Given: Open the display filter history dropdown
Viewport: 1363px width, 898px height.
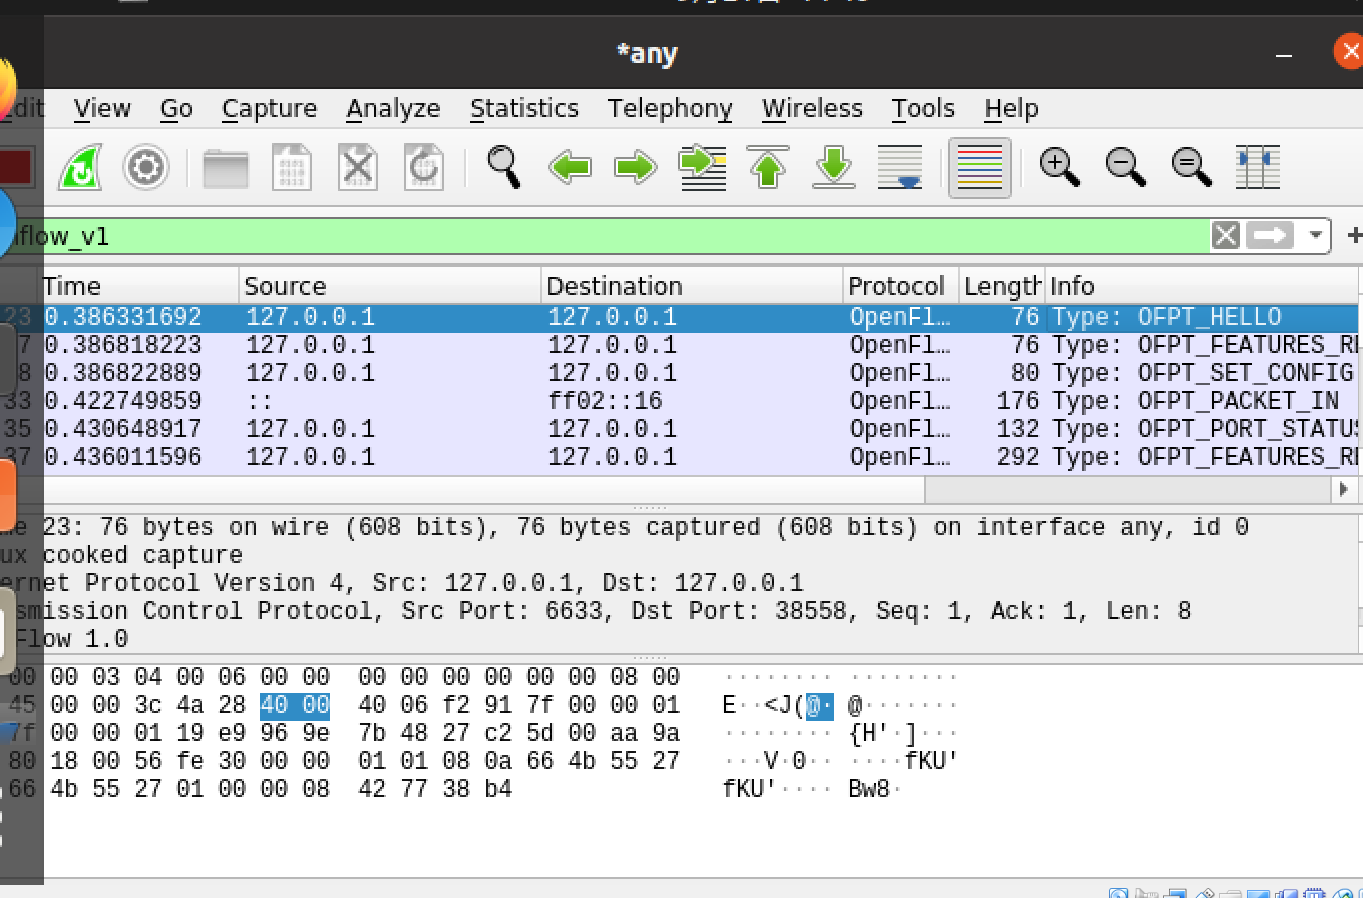Looking at the screenshot, I should coord(1315,236).
